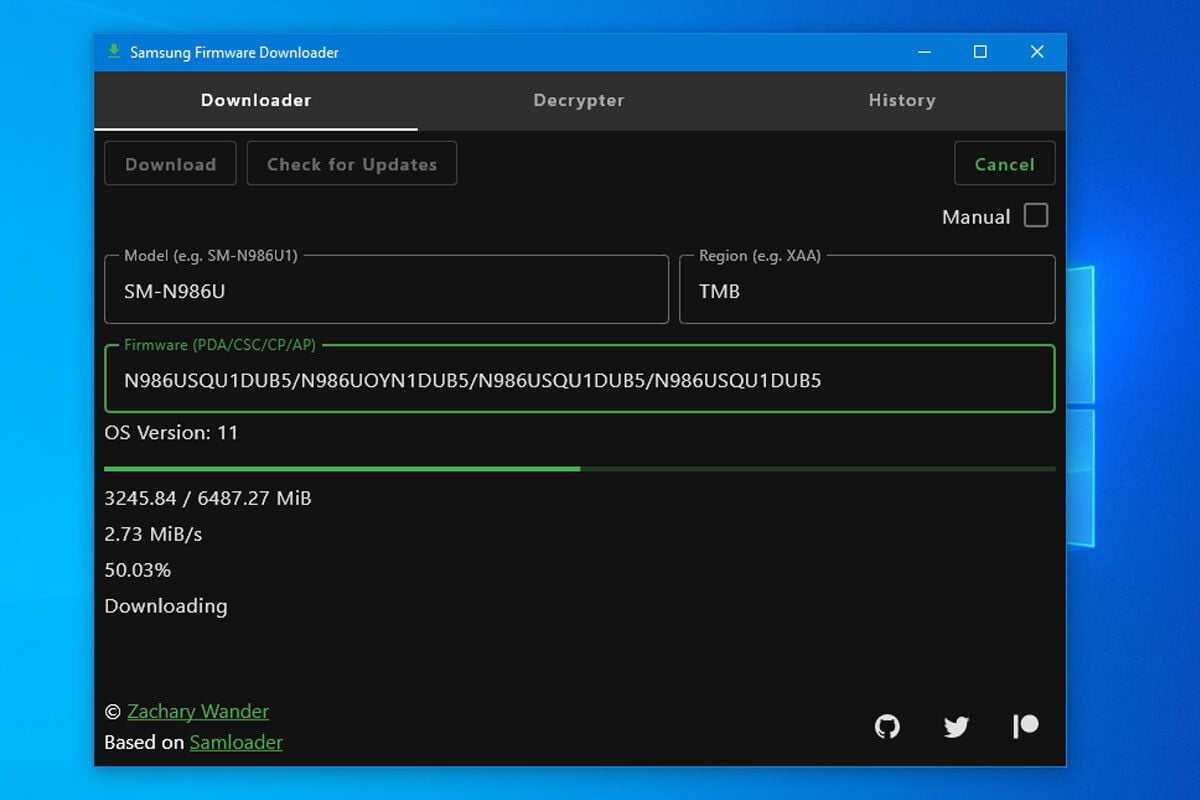Close the Samsung Firmware Downloader window

[1037, 52]
